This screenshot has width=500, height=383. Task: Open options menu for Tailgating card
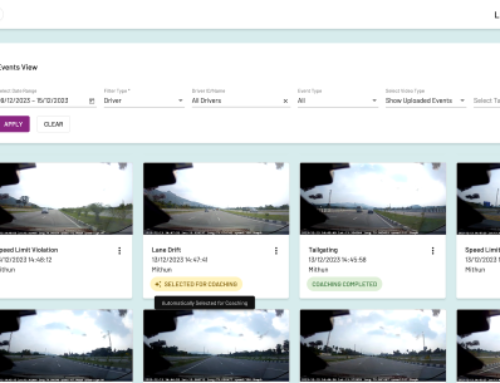tap(433, 251)
